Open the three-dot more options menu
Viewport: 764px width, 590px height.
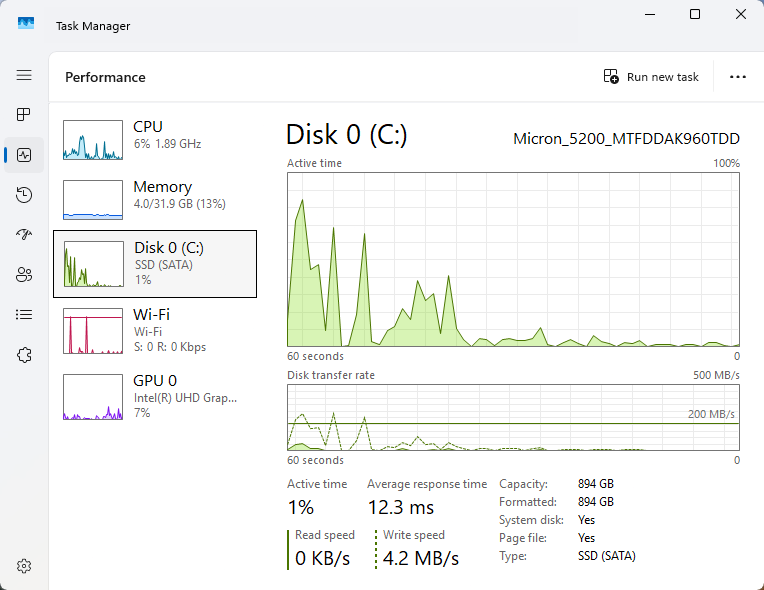(738, 77)
